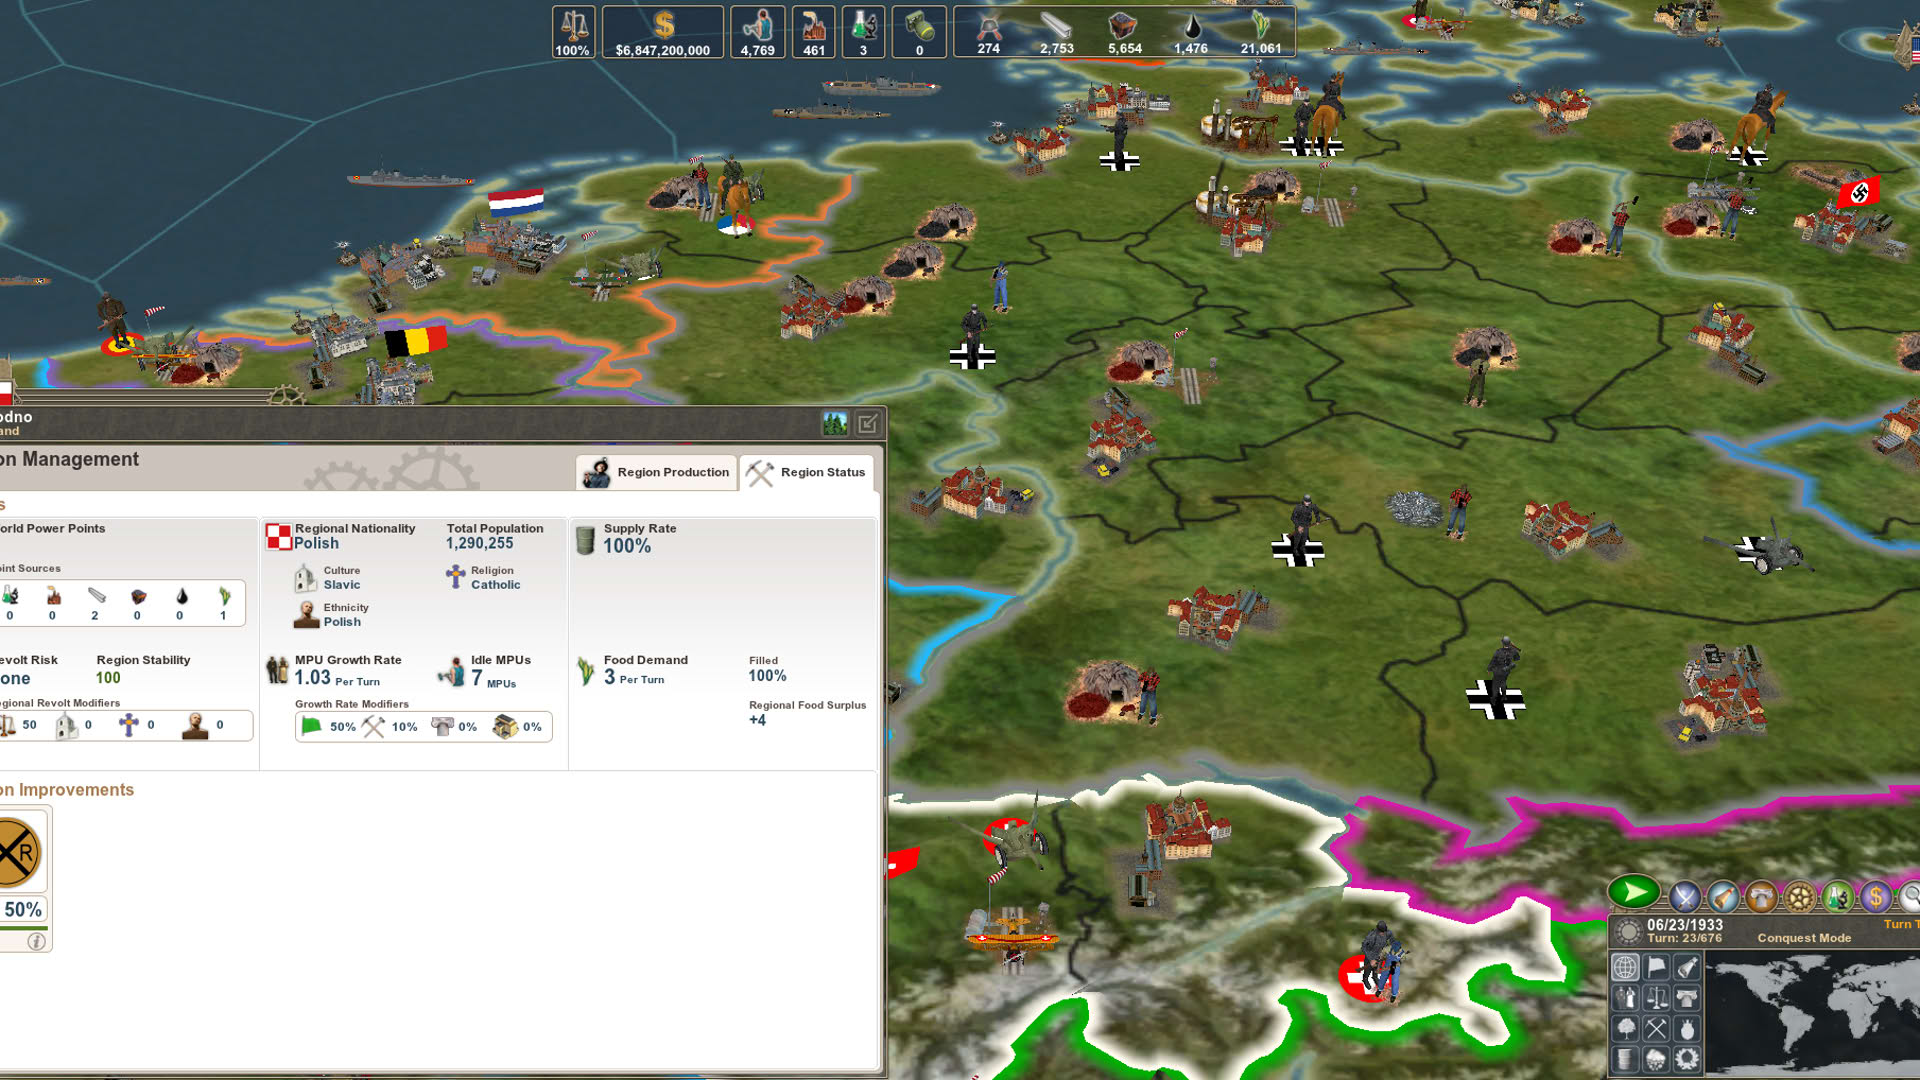Screen dimensions: 1920x1080
Task: Click the food 21,061 resource counter
Action: click(x=1260, y=32)
